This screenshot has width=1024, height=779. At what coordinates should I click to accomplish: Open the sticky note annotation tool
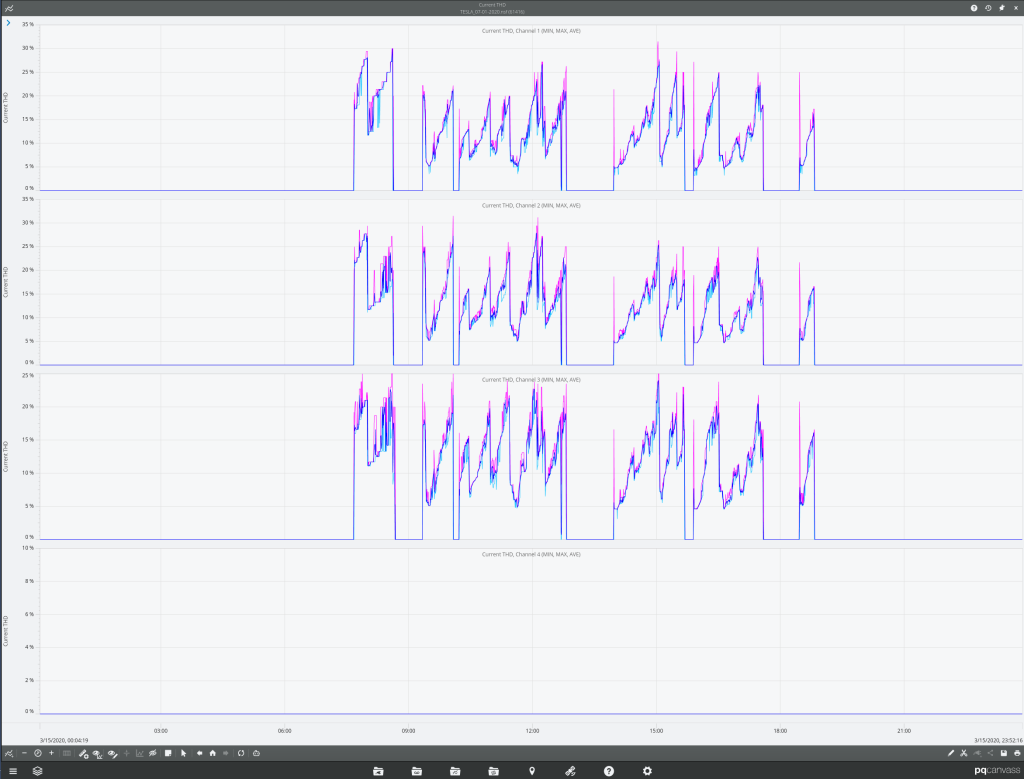click(x=168, y=753)
